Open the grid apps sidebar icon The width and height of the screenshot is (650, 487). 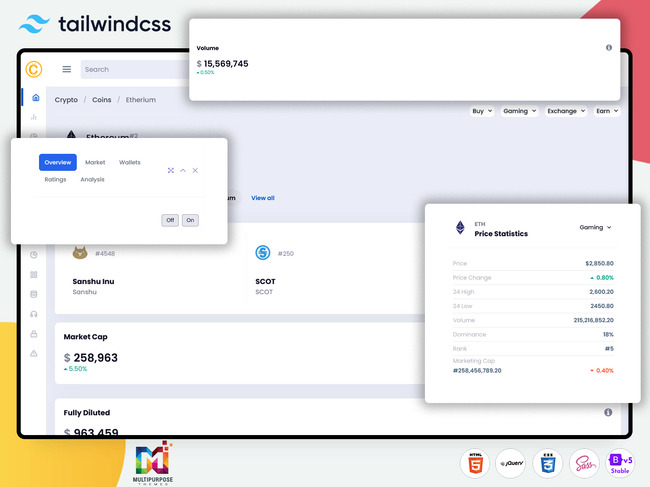[34, 275]
